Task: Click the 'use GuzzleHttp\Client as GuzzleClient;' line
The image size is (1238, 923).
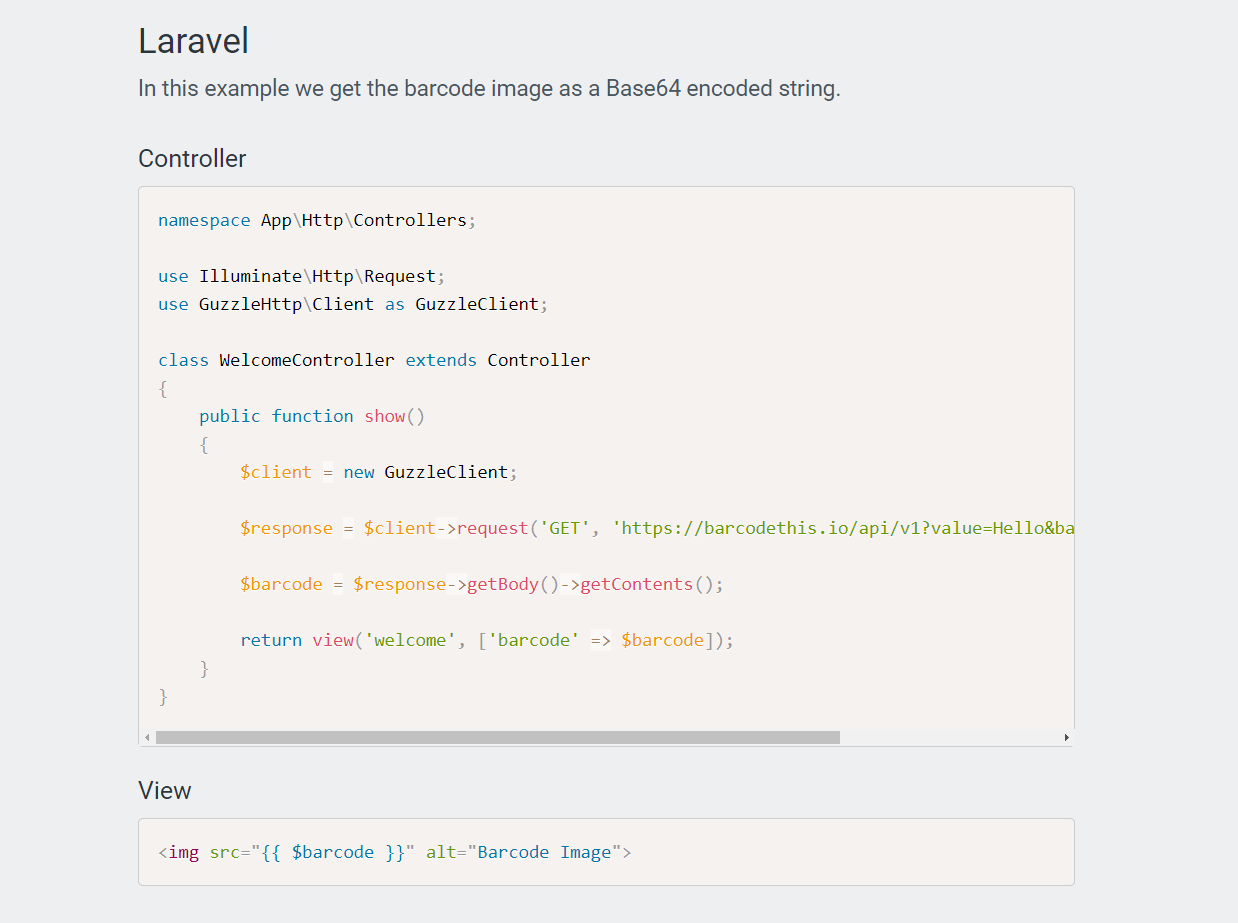Action: [x=353, y=304]
